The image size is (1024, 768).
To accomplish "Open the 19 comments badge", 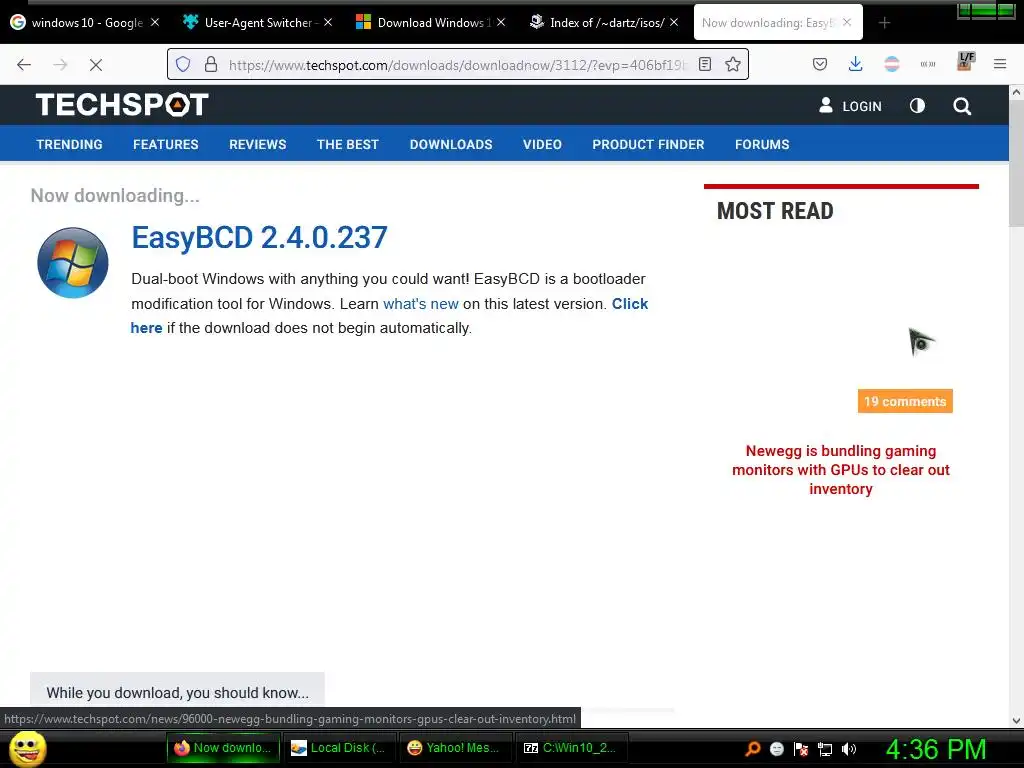I will pyautogui.click(x=905, y=401).
